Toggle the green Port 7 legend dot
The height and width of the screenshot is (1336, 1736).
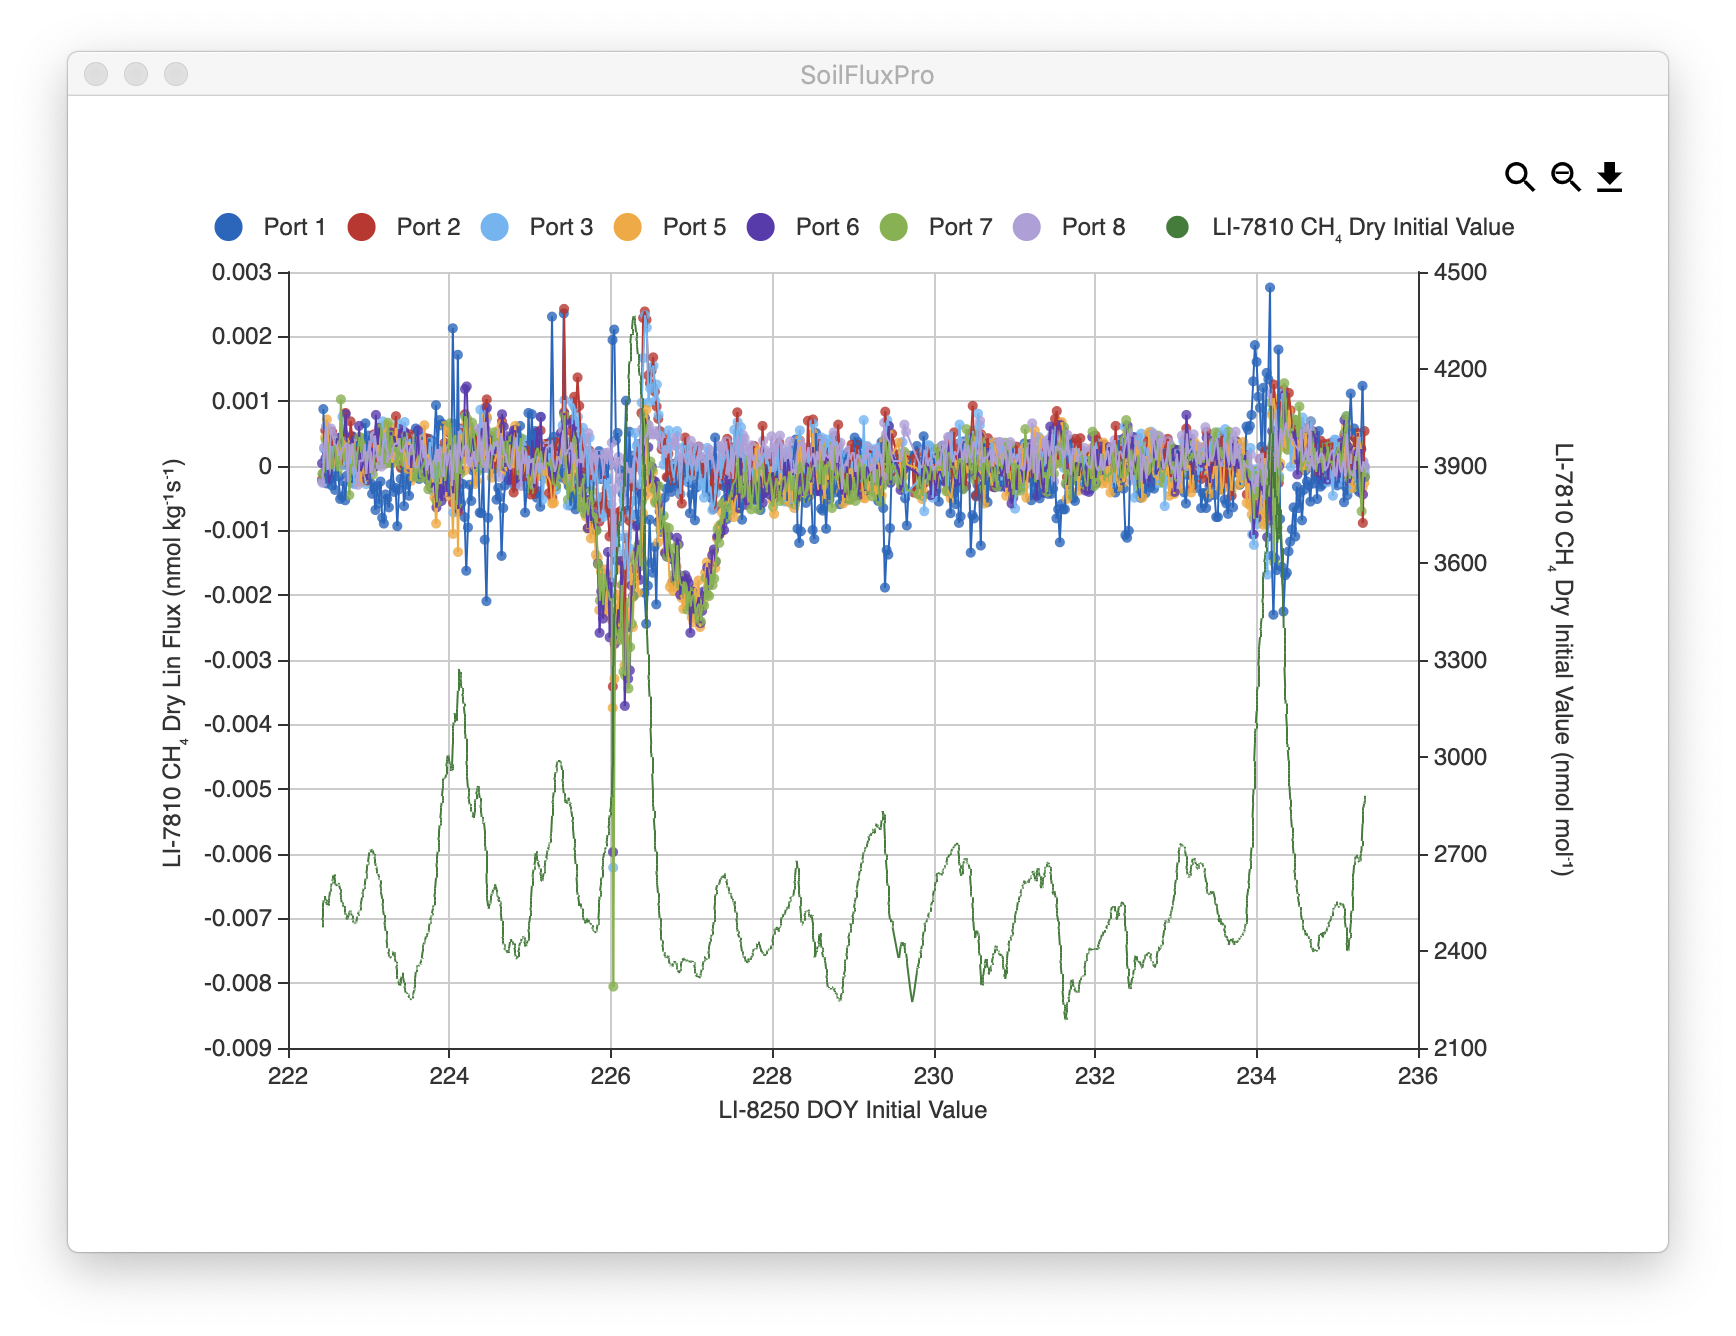tap(893, 227)
